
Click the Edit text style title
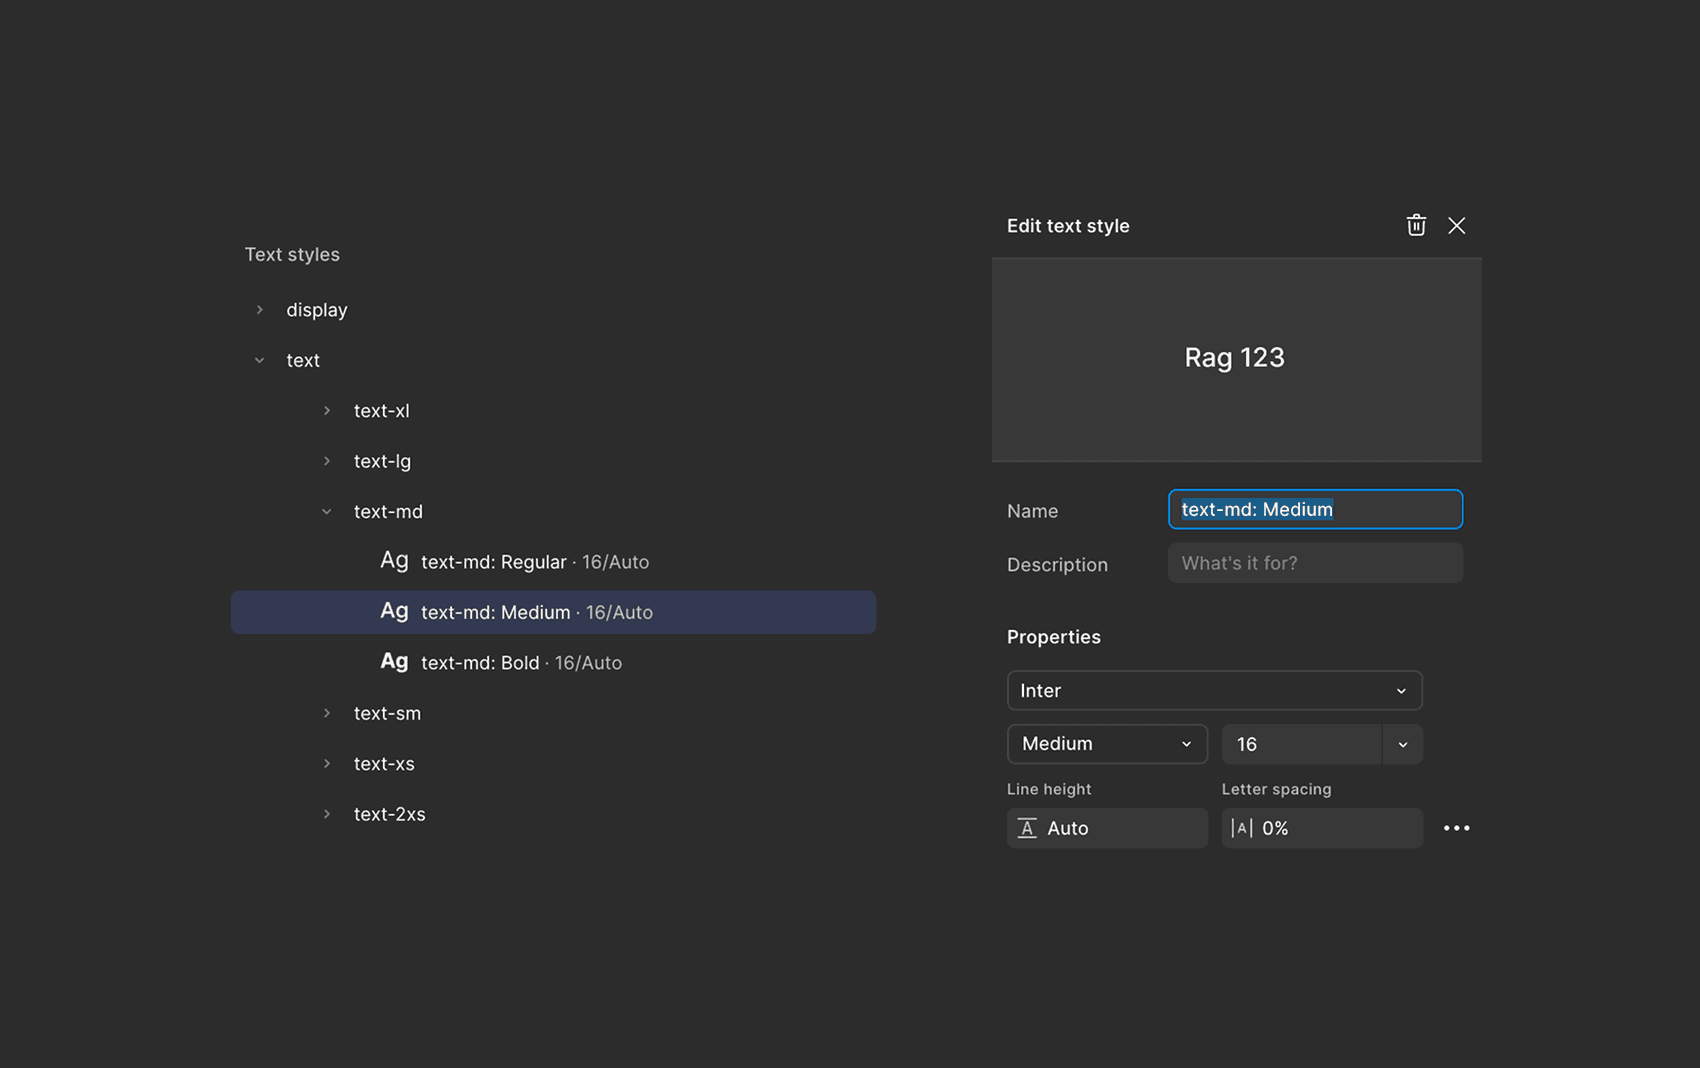coord(1068,226)
